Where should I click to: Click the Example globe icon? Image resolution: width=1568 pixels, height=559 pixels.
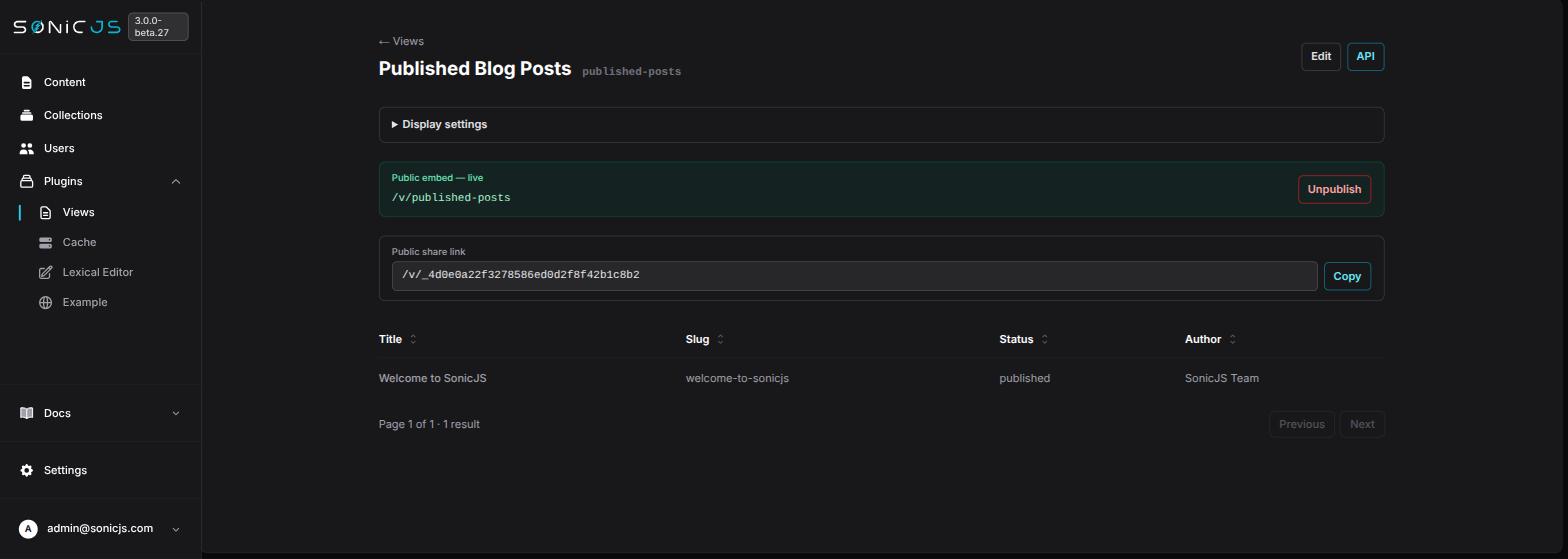45,302
